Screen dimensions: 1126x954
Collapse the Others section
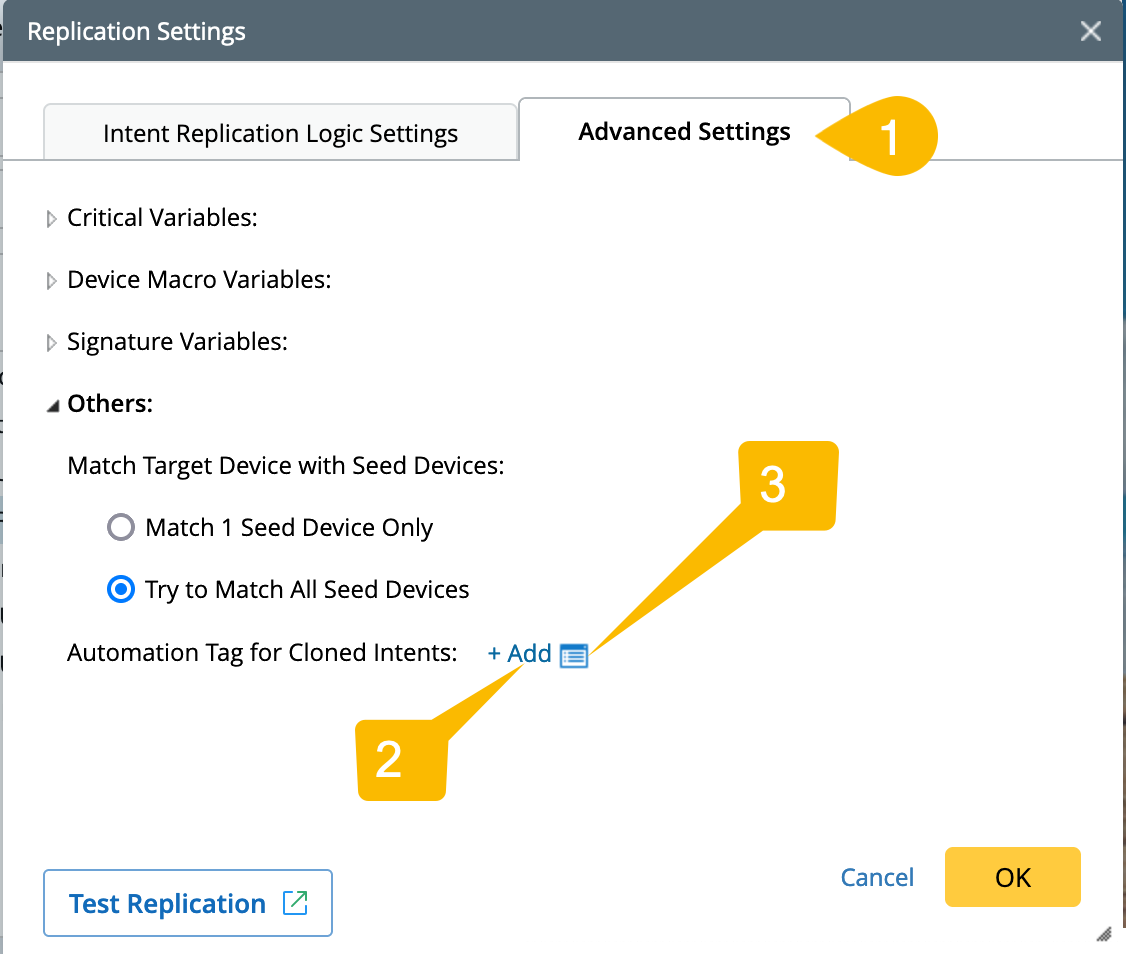(x=52, y=404)
